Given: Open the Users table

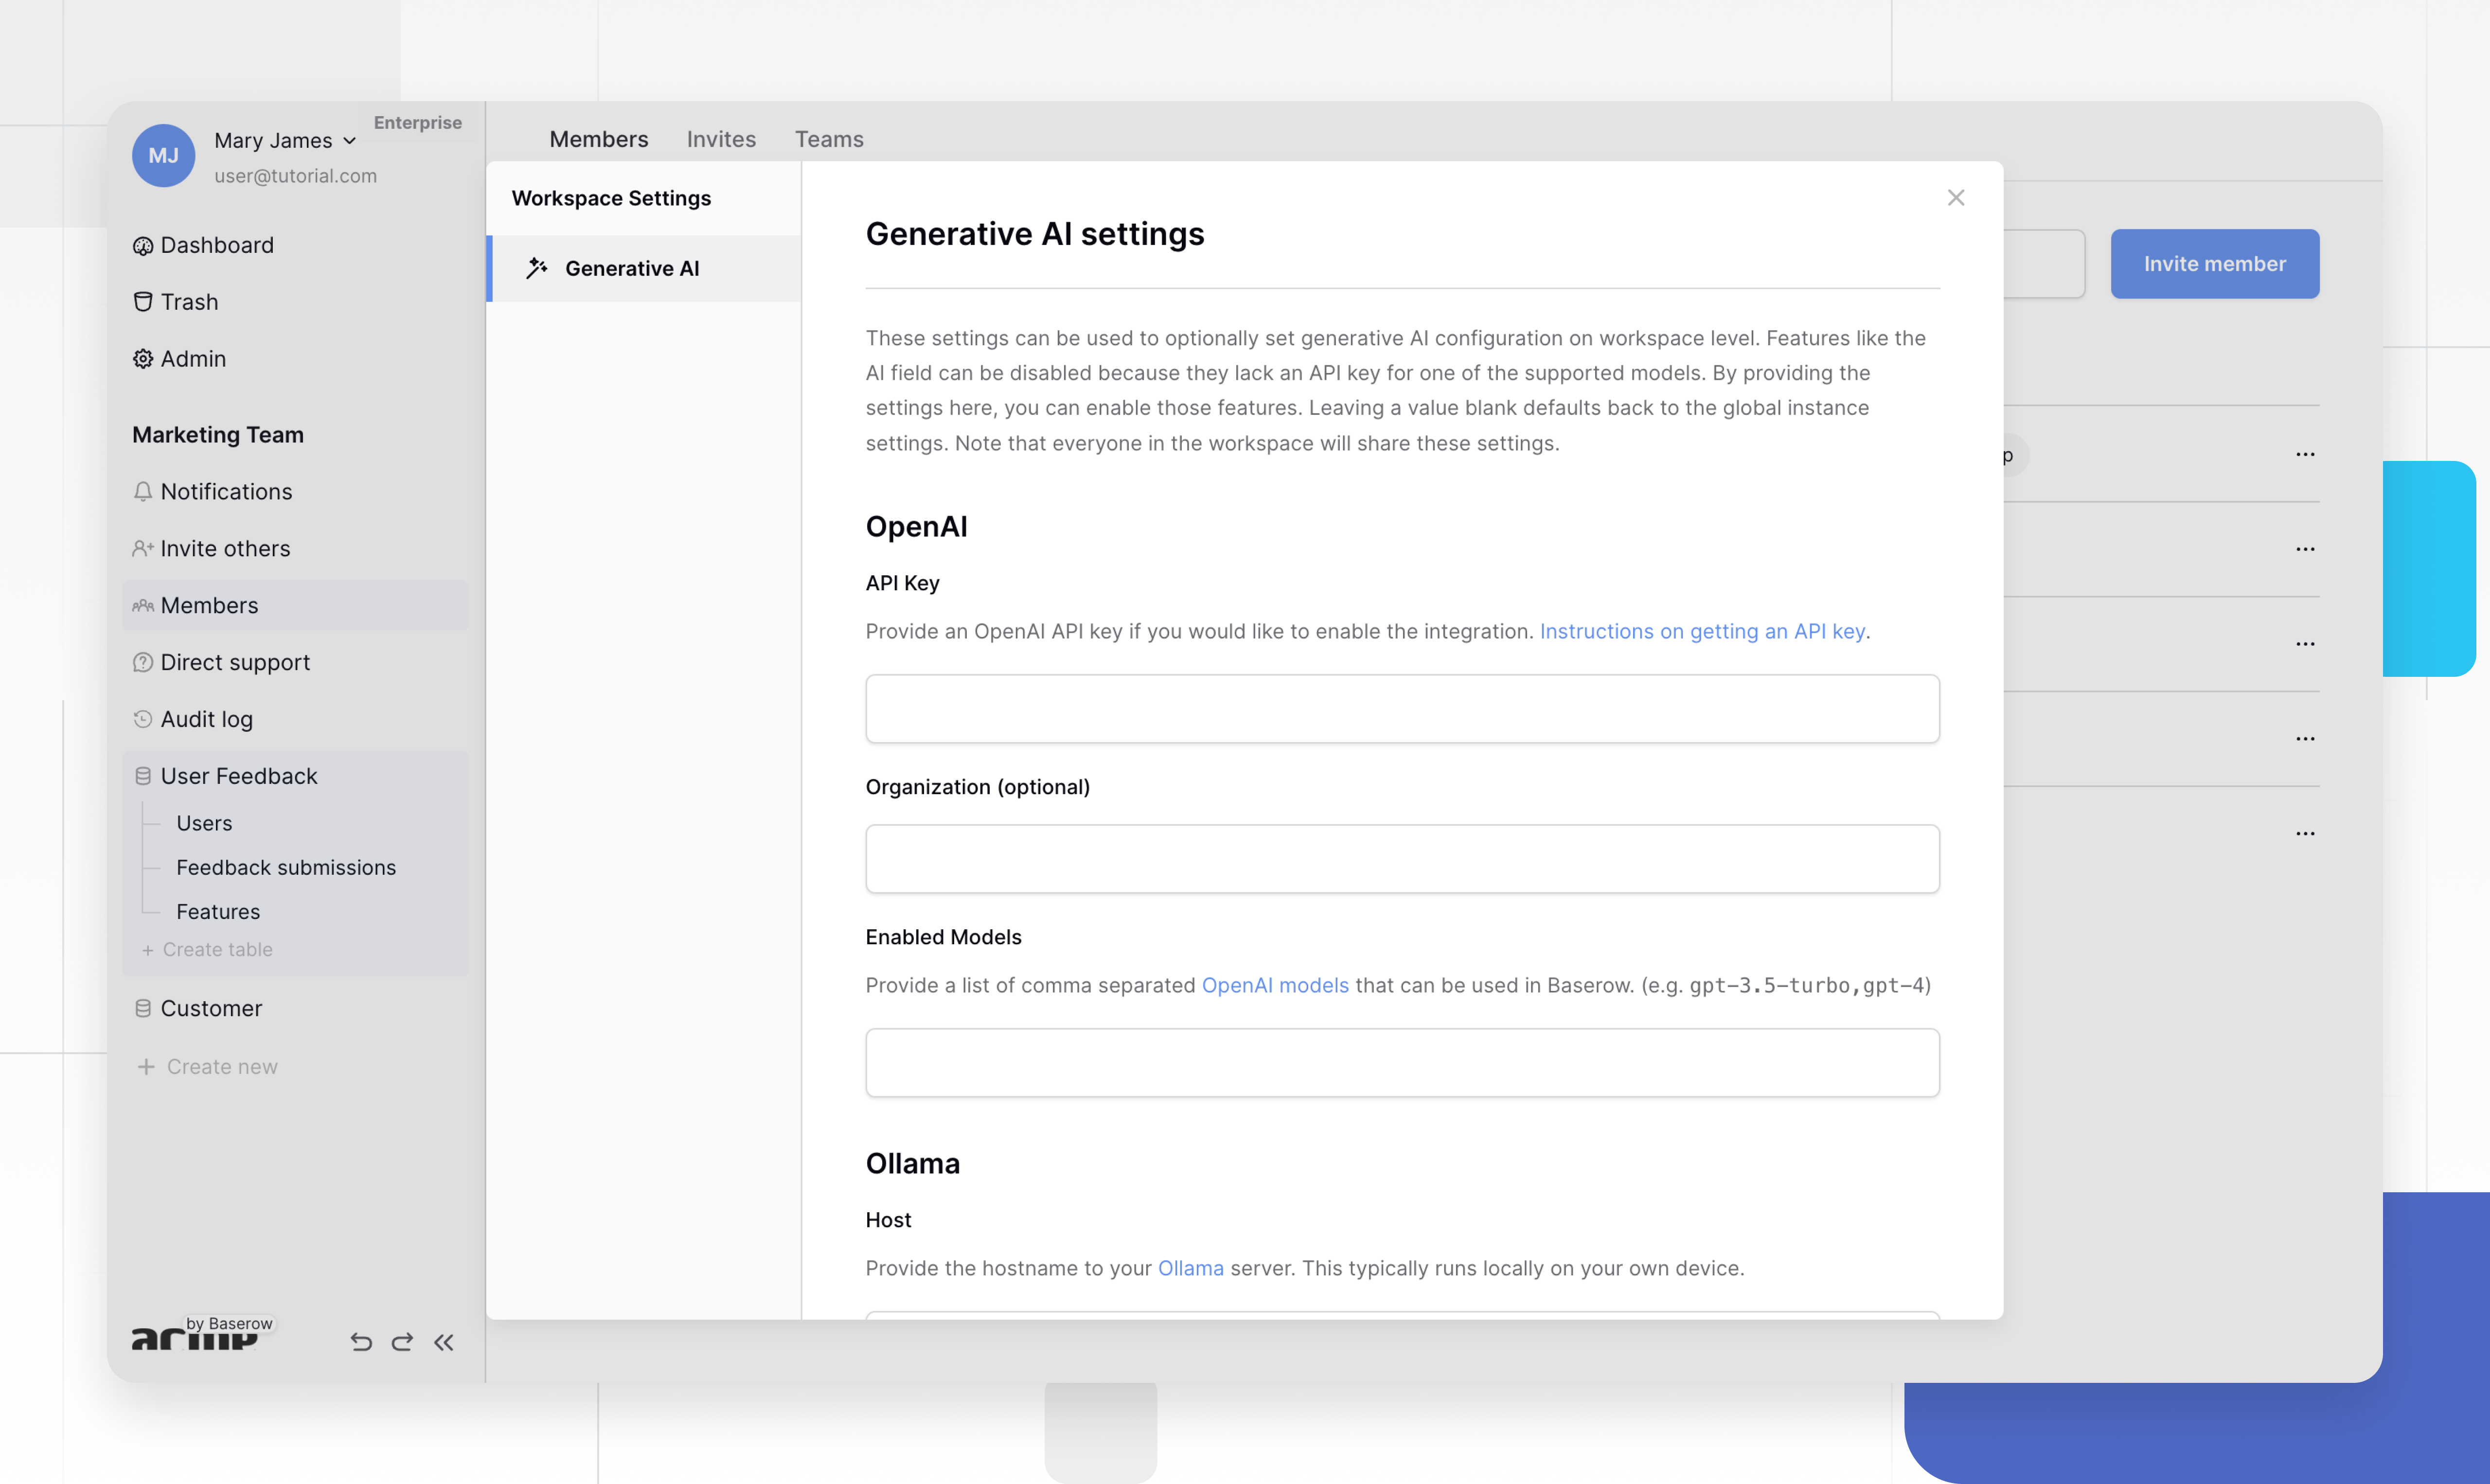Looking at the screenshot, I should coord(204,823).
